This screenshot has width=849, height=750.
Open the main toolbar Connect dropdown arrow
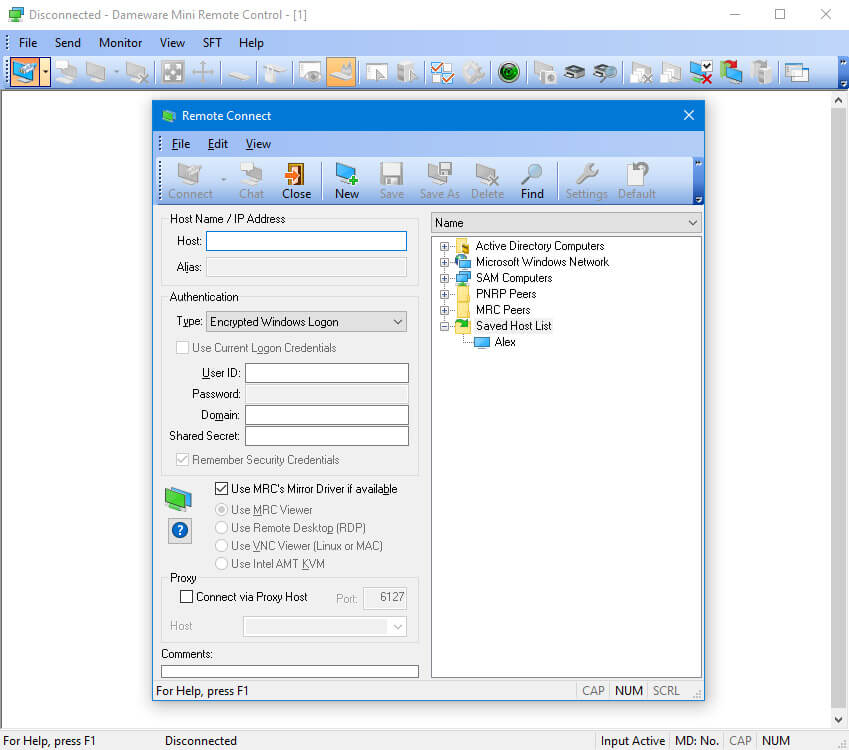(45, 72)
